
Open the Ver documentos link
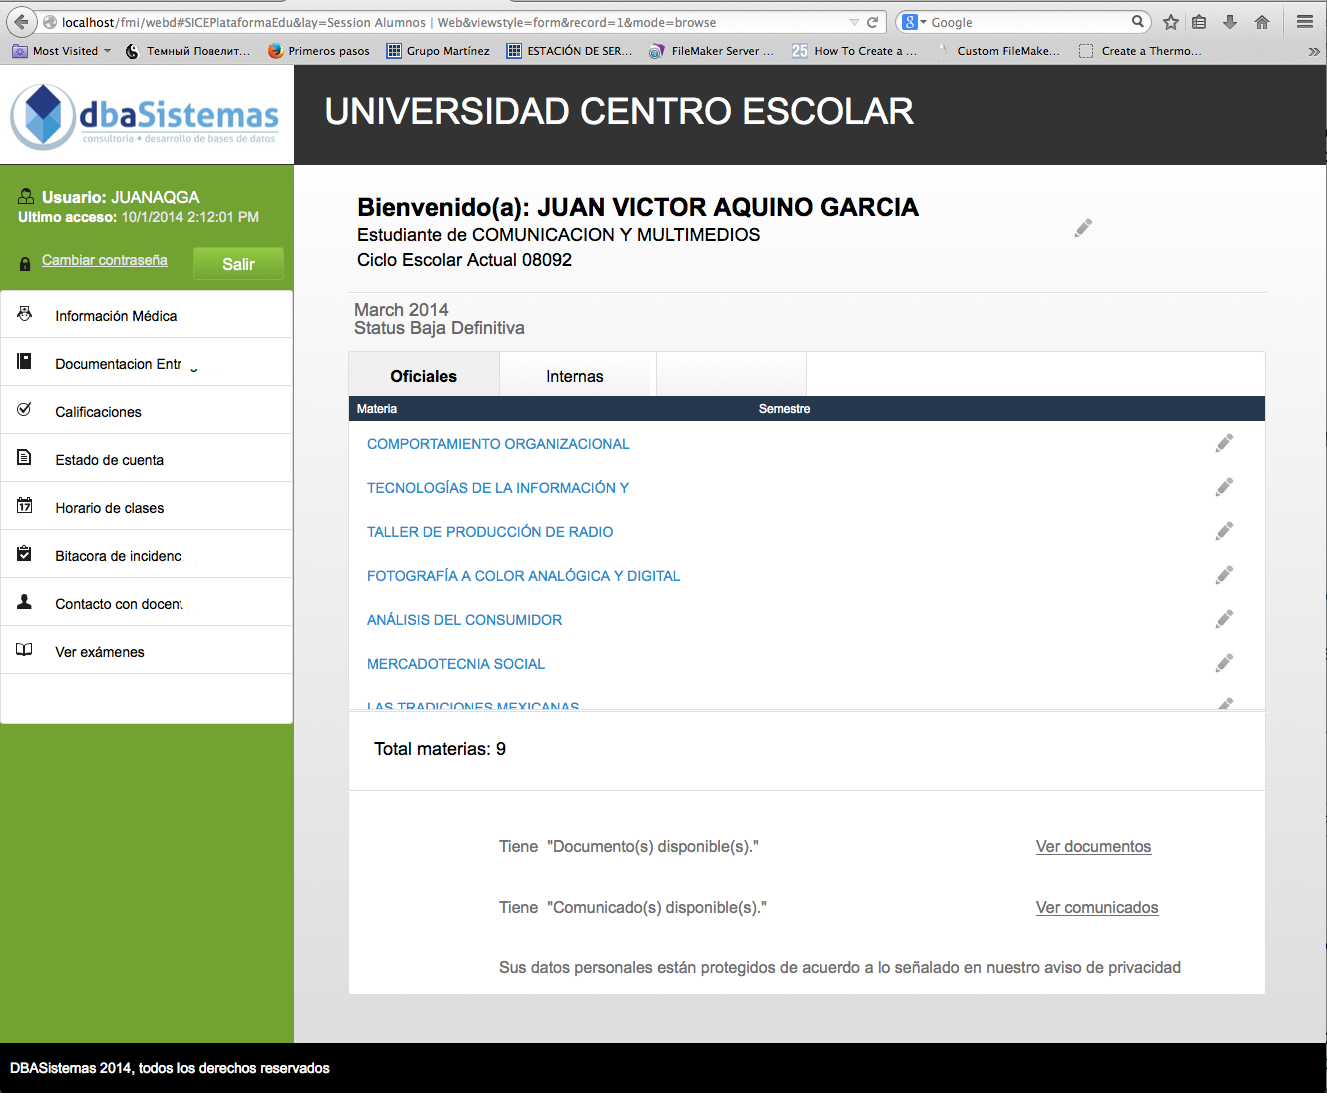pos(1093,846)
